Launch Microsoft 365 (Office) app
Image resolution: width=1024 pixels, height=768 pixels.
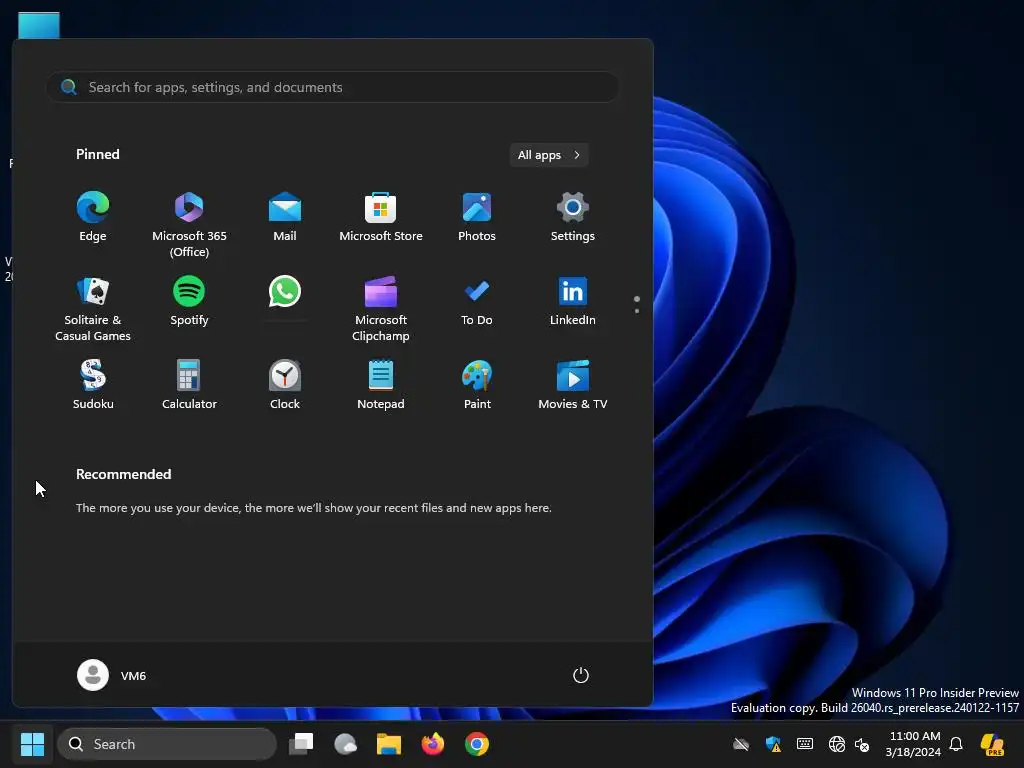point(189,225)
